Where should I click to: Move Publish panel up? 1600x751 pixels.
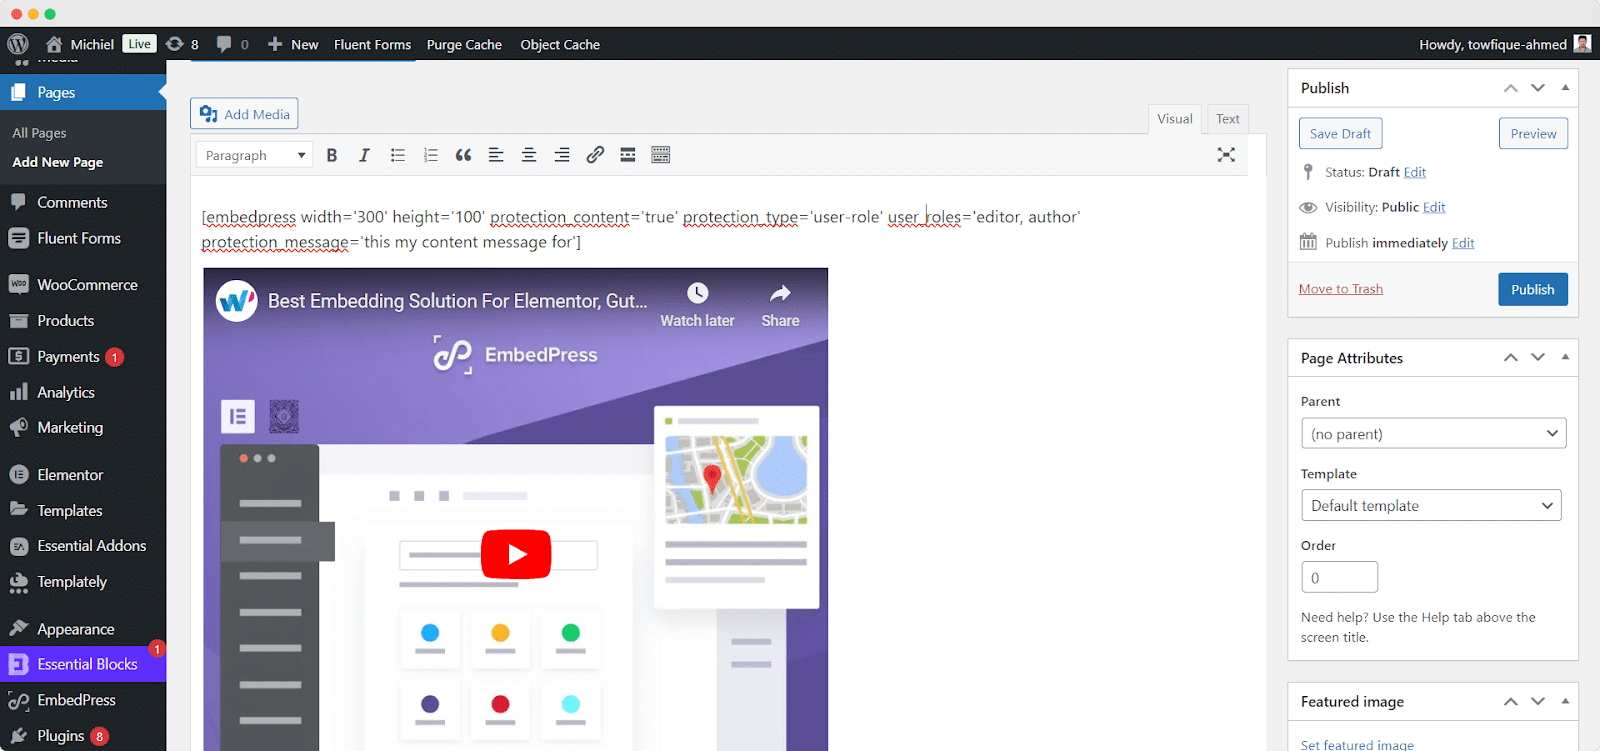[1511, 88]
